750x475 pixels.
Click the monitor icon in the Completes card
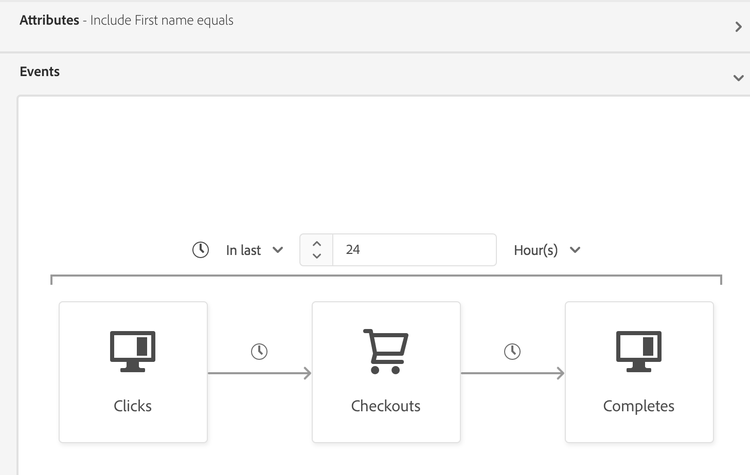tap(639, 351)
